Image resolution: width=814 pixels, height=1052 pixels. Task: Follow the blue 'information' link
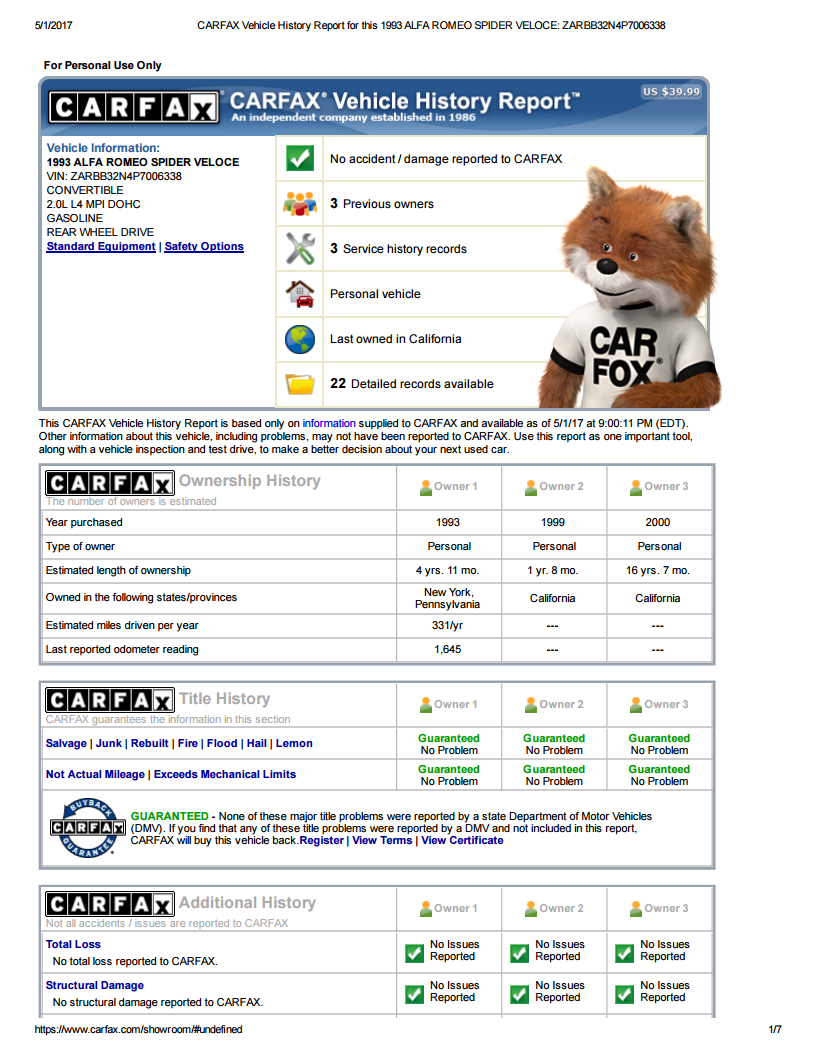pyautogui.click(x=329, y=423)
